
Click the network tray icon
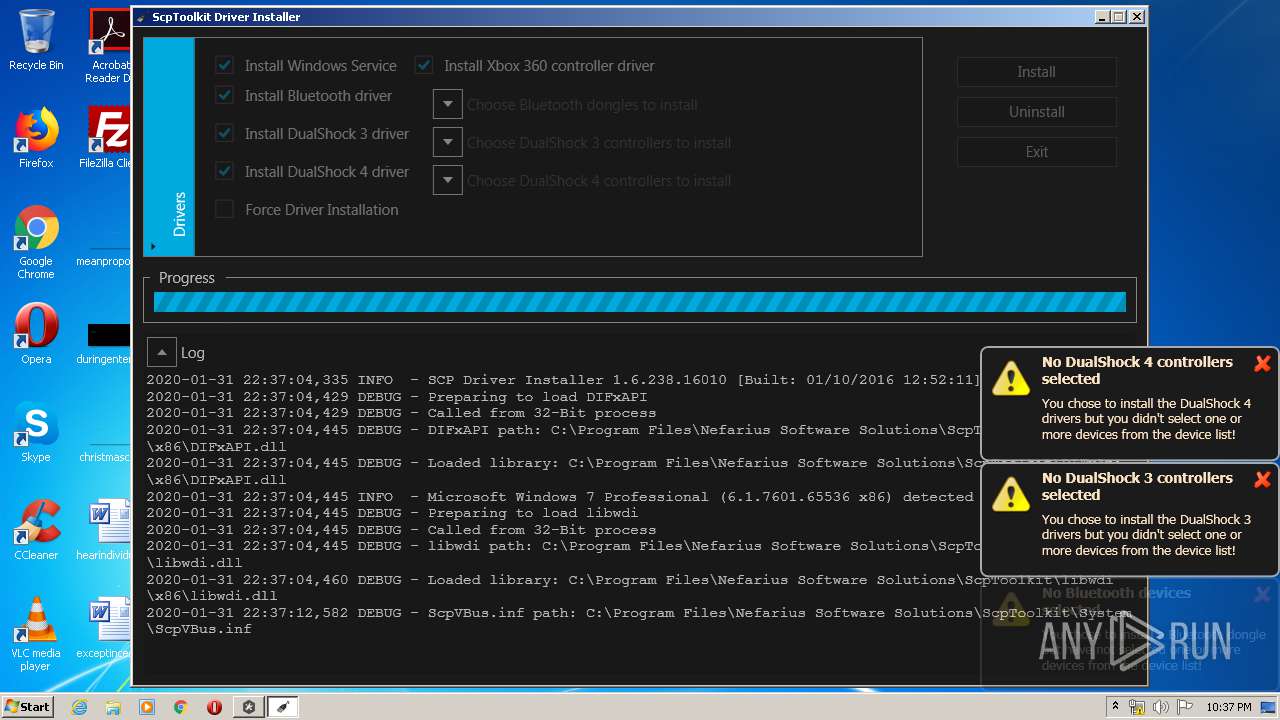click(1137, 707)
